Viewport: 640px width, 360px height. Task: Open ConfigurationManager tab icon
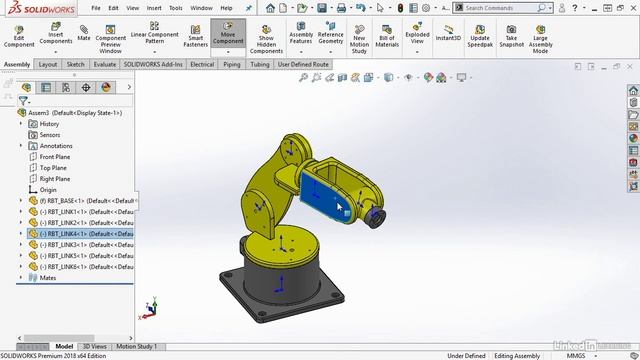[66, 87]
